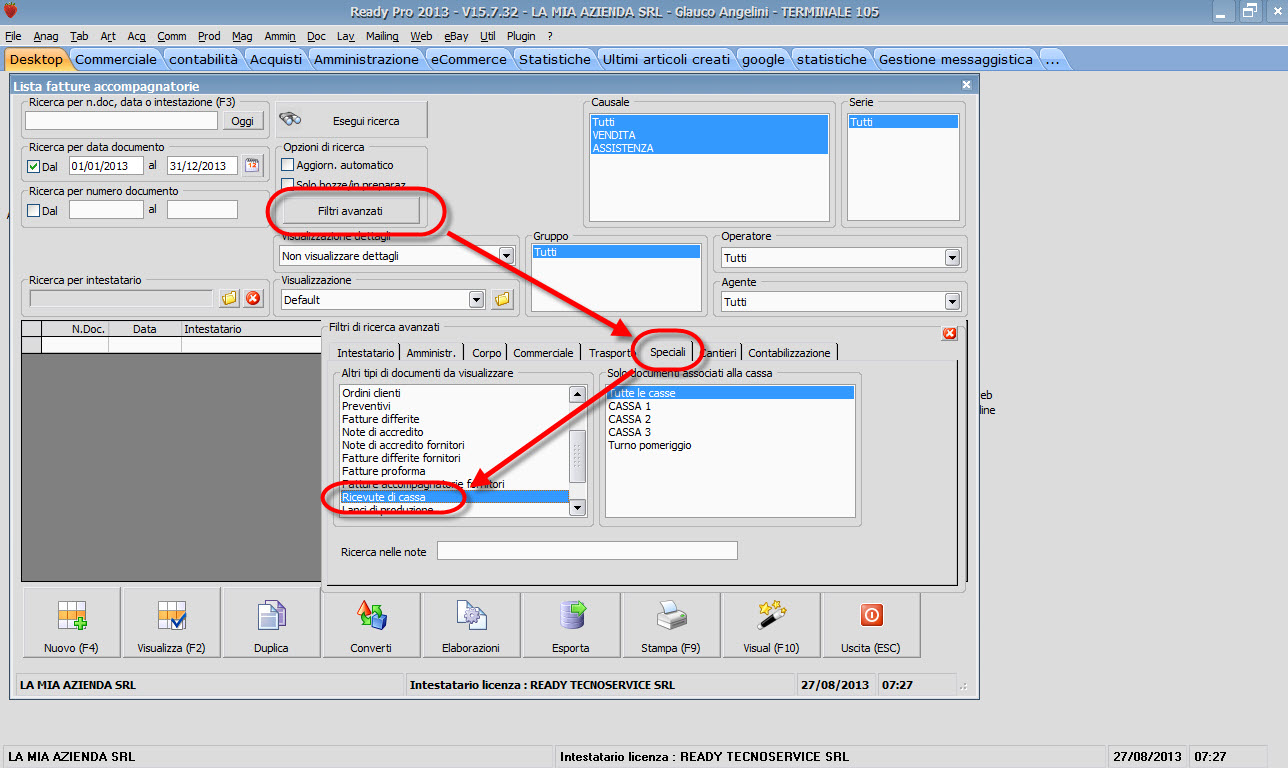The height and width of the screenshot is (768, 1288).
Task: Click the Ricerca nelle note field
Action: coord(587,551)
